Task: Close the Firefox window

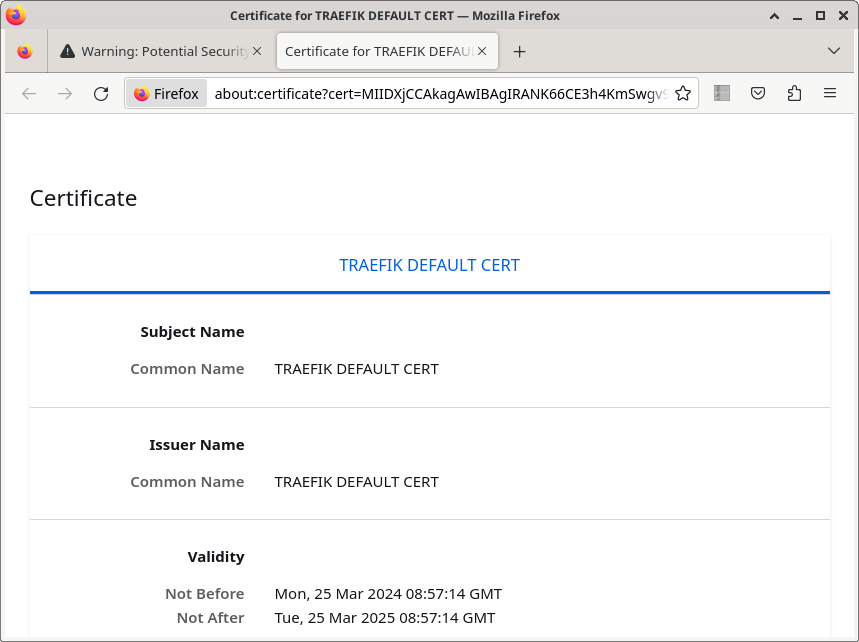Action: tap(844, 16)
